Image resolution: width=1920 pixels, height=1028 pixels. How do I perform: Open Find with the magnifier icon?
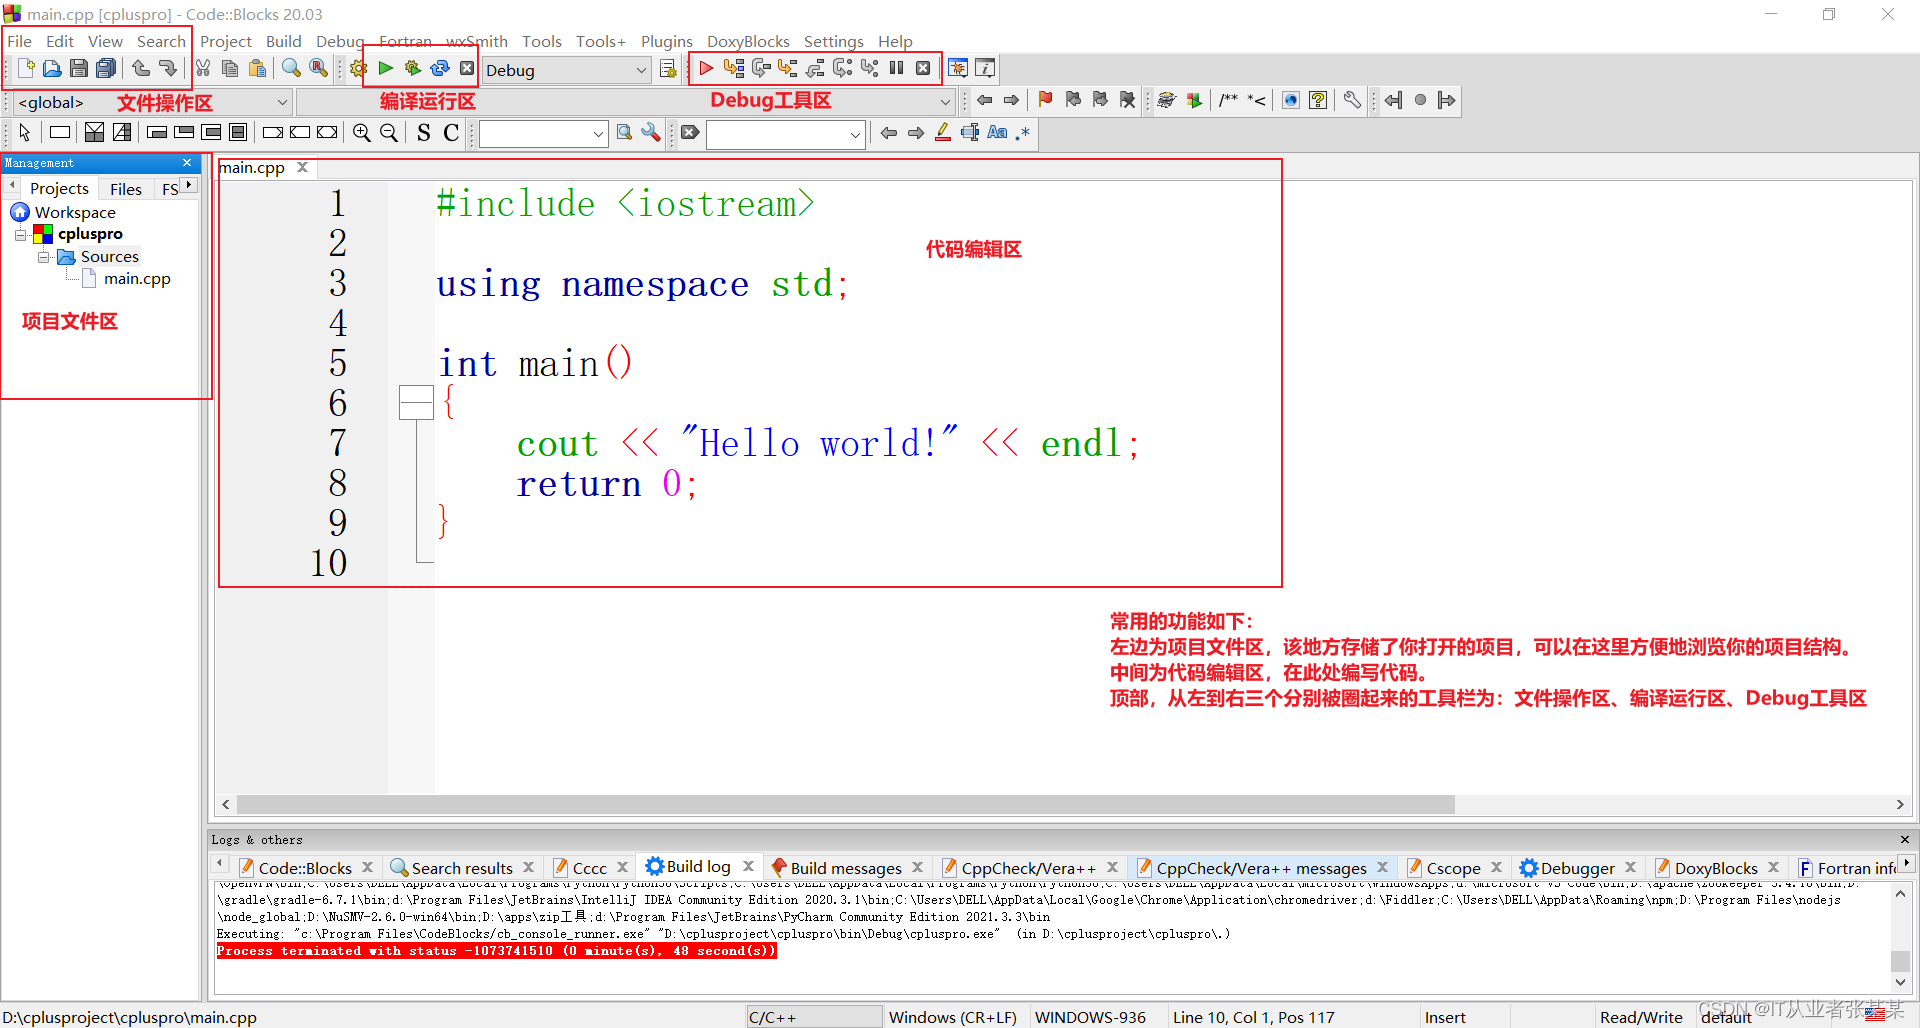(x=291, y=68)
